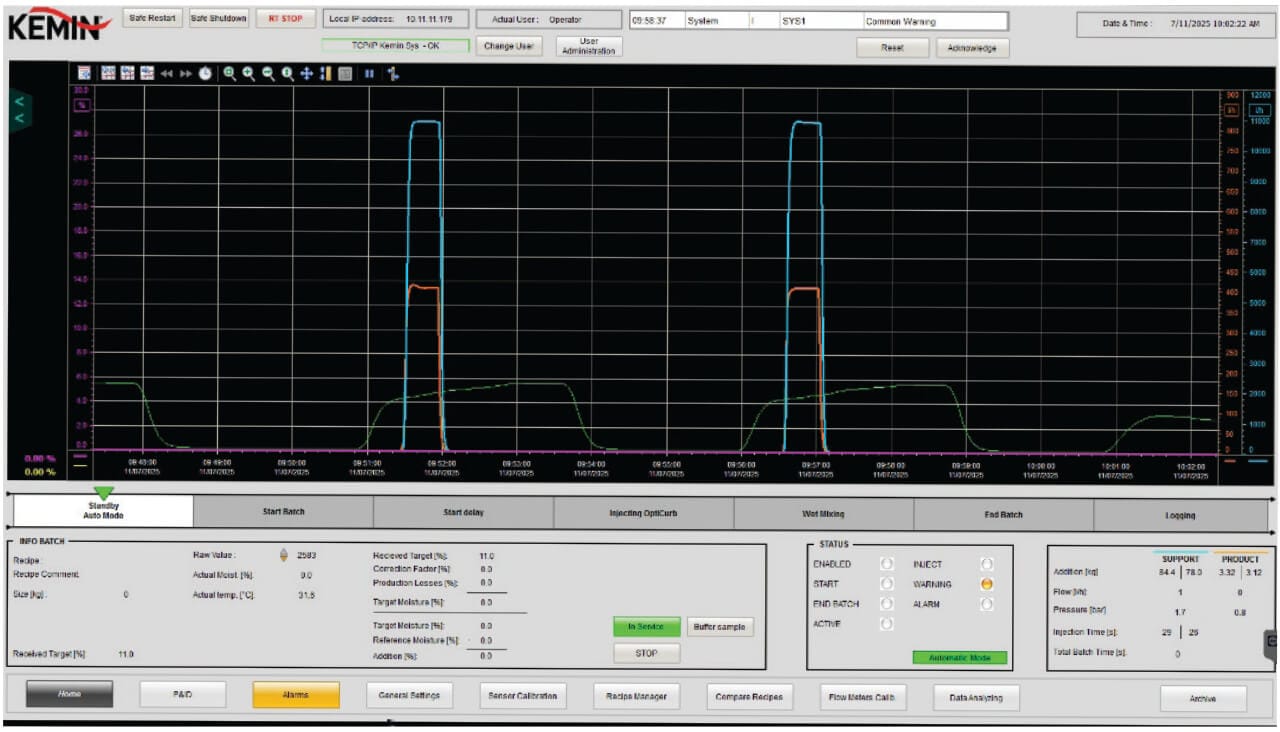The width and height of the screenshot is (1280, 732).
Task: Switch to the Recipe Manager page
Action: [x=638, y=696]
